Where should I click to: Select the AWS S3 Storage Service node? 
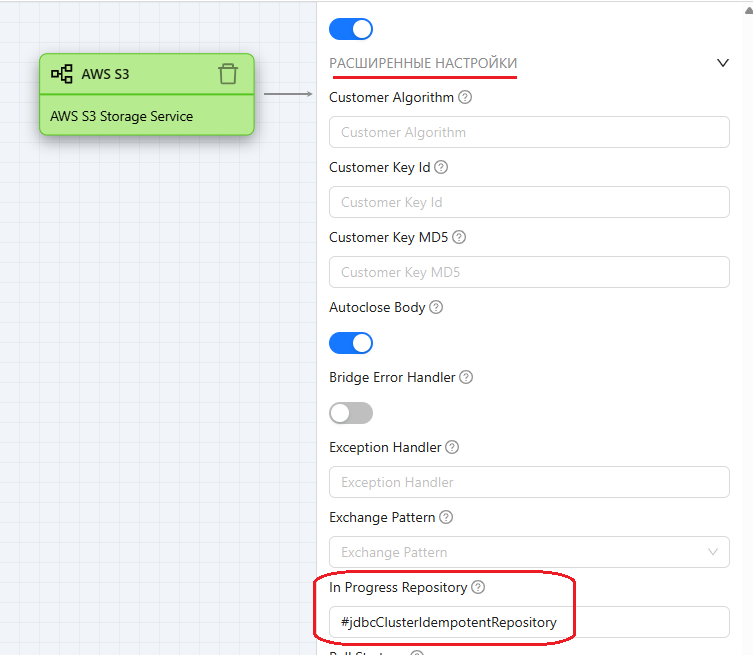(147, 116)
